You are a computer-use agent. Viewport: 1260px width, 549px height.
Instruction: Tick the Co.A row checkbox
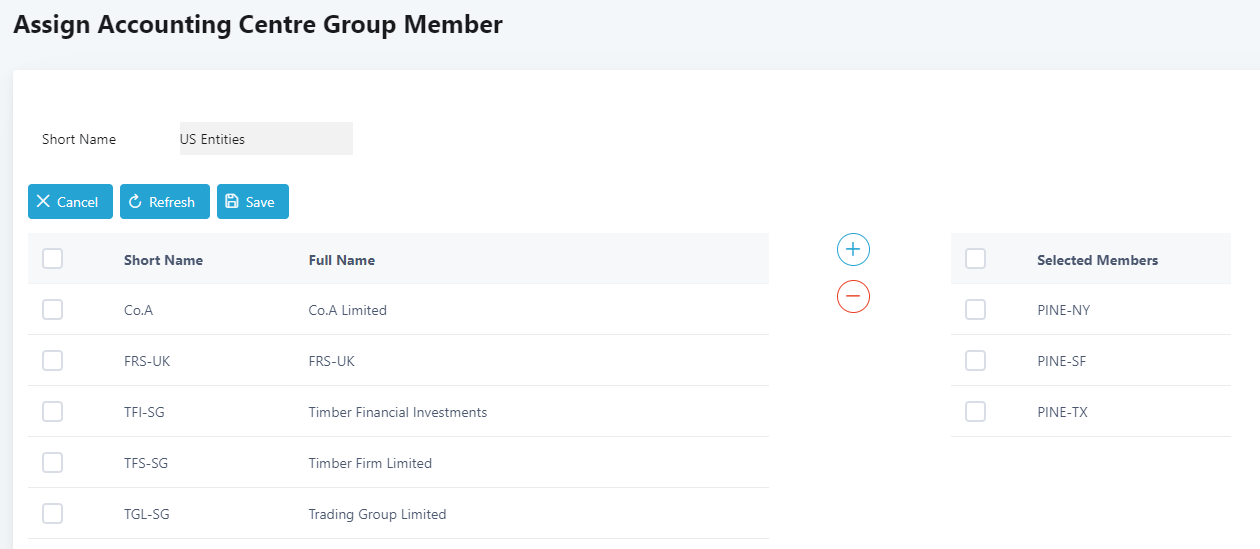pyautogui.click(x=53, y=310)
